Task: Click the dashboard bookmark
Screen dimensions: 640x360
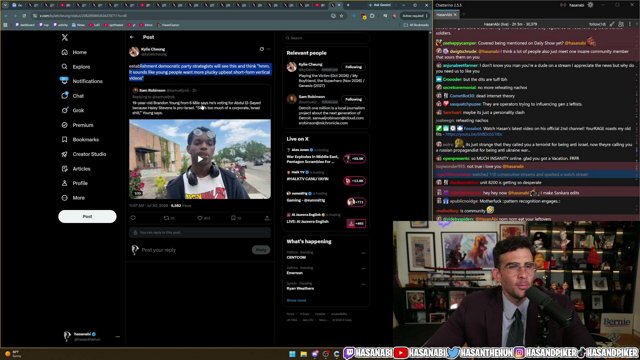Action: click(x=25, y=25)
